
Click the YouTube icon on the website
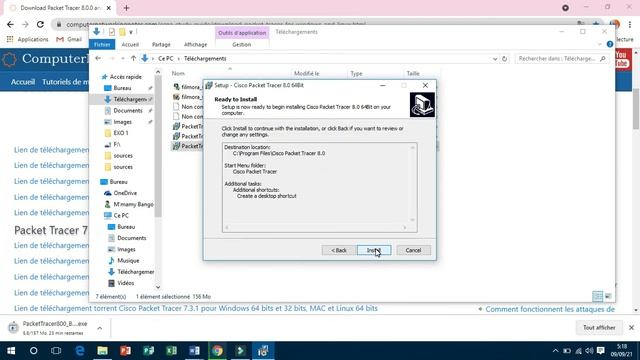click(622, 60)
